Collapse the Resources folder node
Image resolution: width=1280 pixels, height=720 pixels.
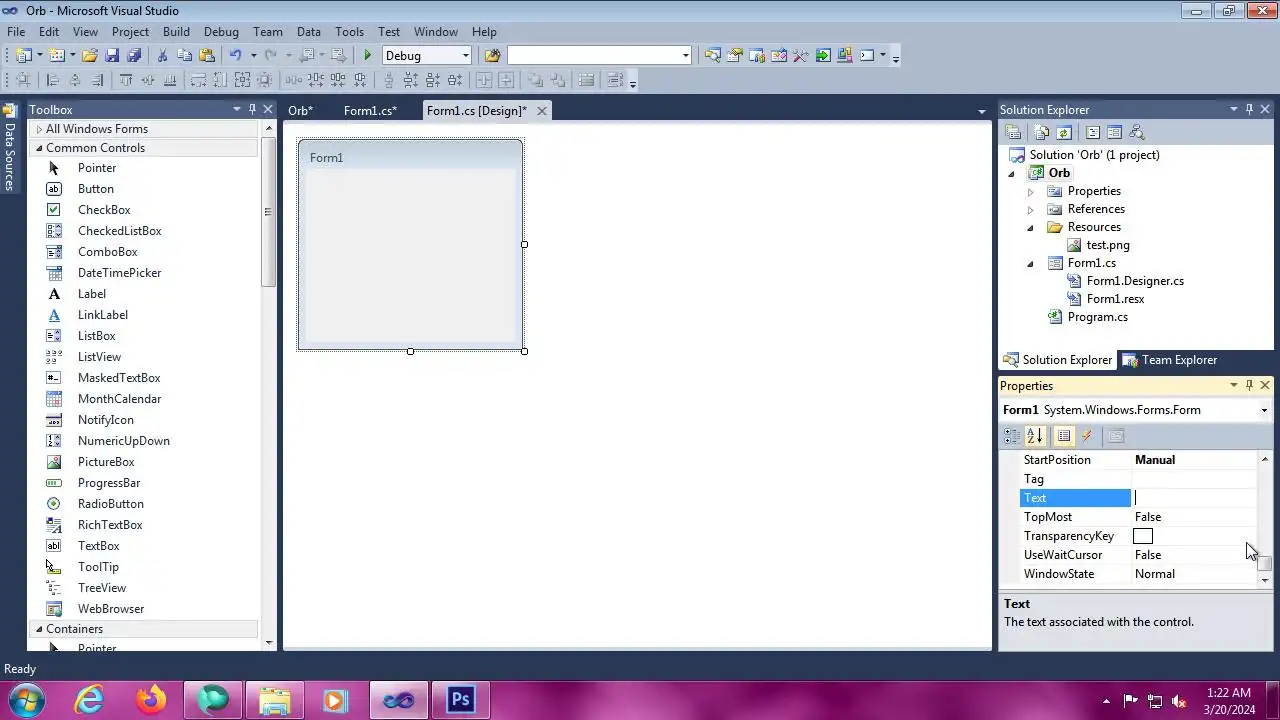(1030, 227)
